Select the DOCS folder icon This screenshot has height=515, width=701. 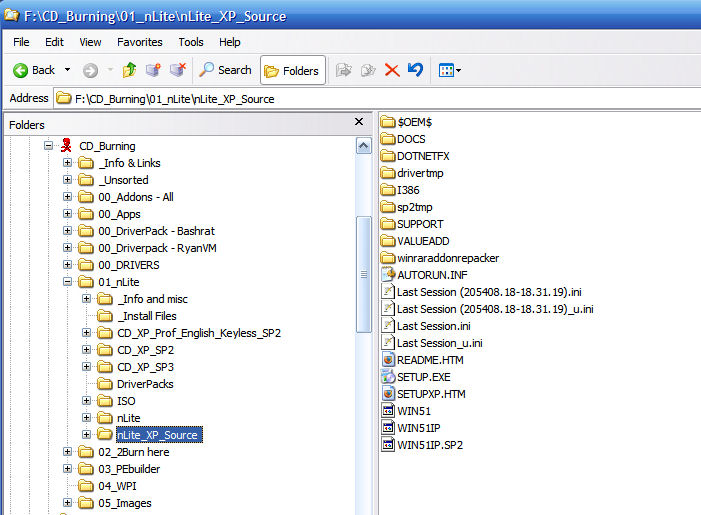pos(388,139)
